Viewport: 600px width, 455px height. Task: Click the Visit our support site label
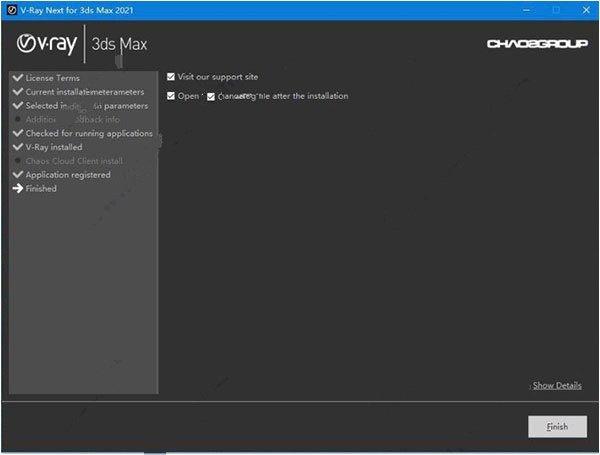click(218, 77)
